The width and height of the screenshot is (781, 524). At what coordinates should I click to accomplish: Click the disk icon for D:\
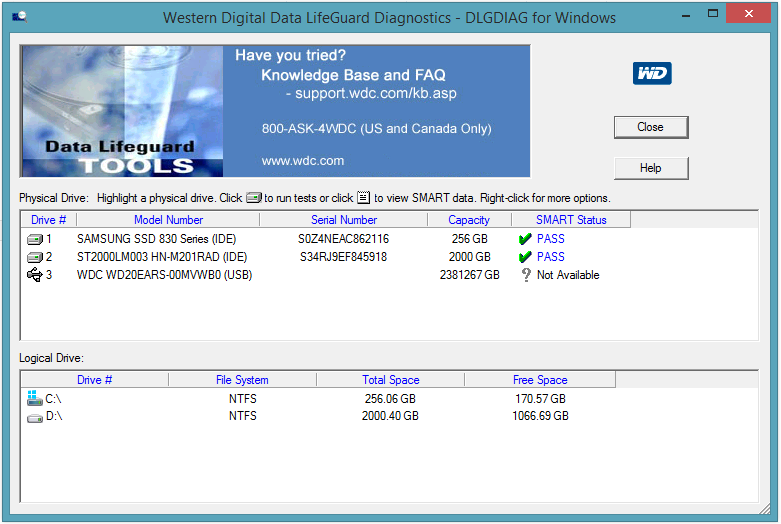click(34, 417)
